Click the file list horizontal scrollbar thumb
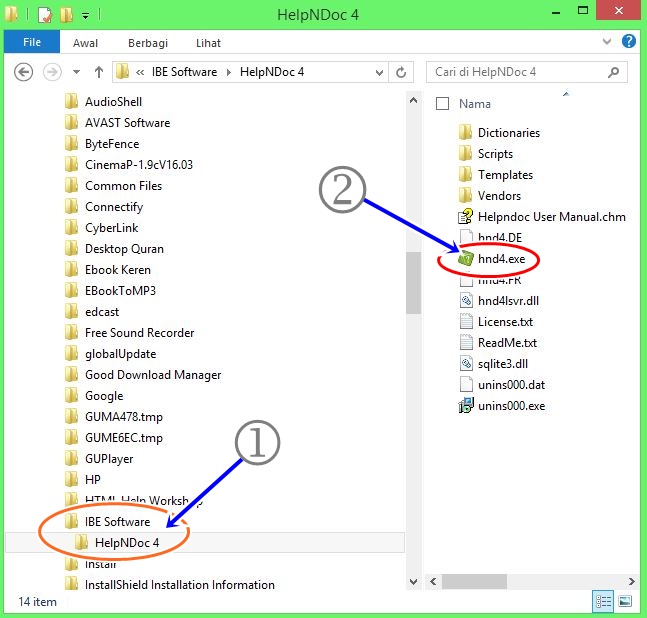The height and width of the screenshot is (618, 647). pyautogui.click(x=474, y=582)
